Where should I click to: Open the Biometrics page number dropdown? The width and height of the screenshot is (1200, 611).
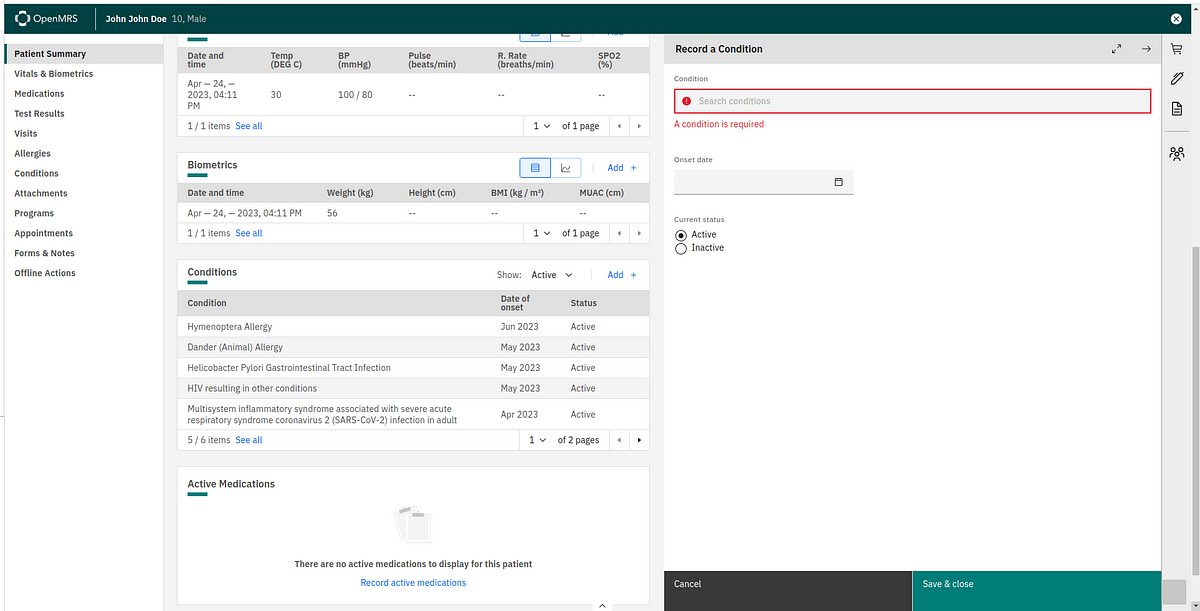(541, 233)
